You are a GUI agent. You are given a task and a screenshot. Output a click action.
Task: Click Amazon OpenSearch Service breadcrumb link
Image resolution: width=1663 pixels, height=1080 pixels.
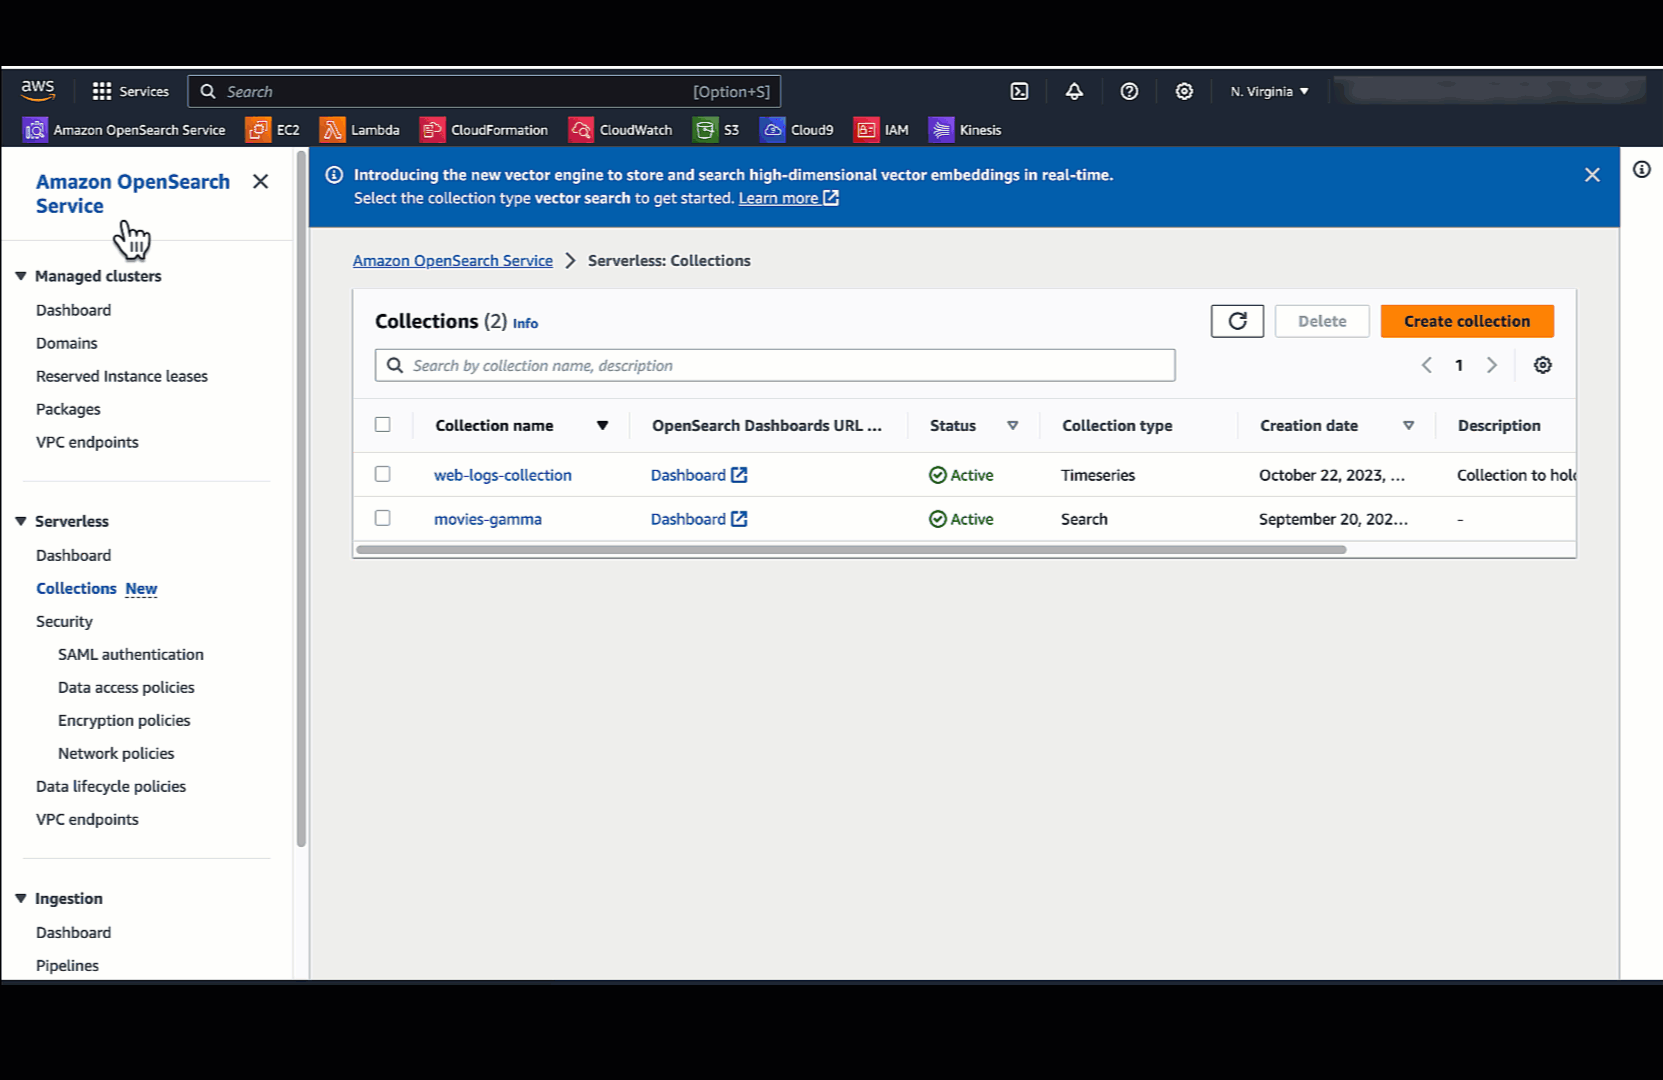[453, 260]
